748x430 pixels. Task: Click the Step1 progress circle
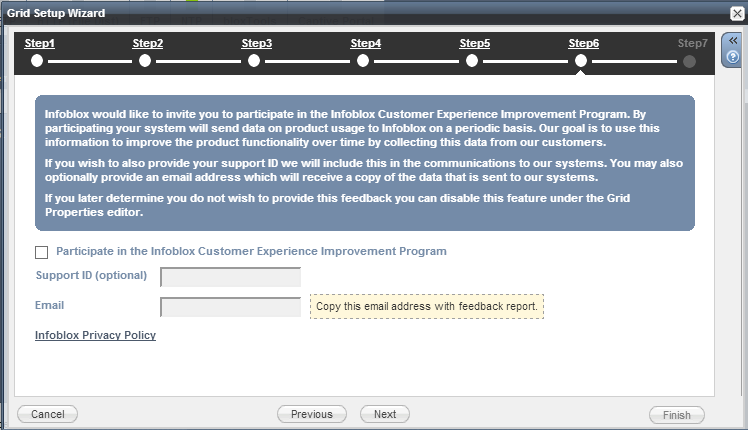[37, 61]
